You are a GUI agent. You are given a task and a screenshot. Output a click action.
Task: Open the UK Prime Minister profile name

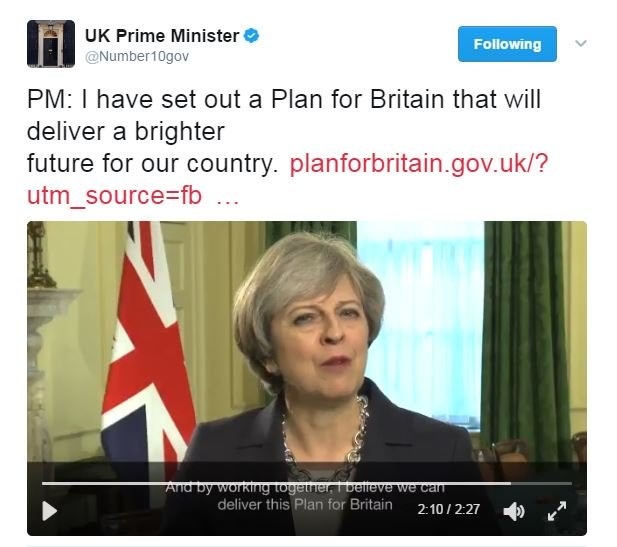point(162,36)
